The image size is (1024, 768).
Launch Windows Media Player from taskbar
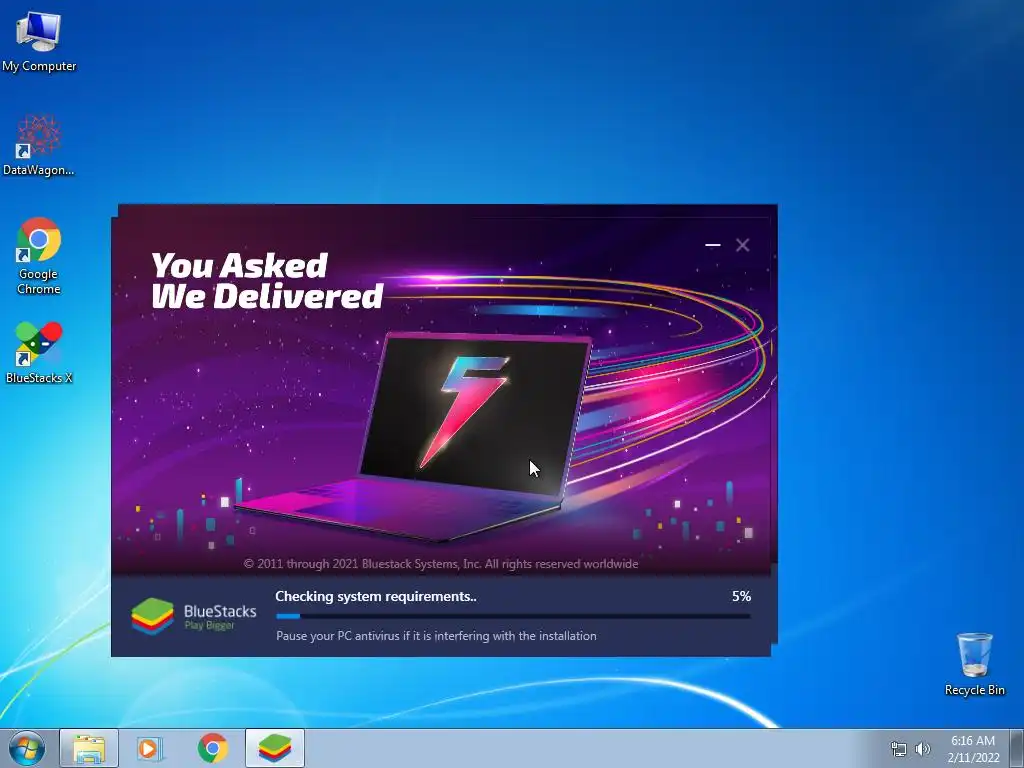[x=150, y=748]
